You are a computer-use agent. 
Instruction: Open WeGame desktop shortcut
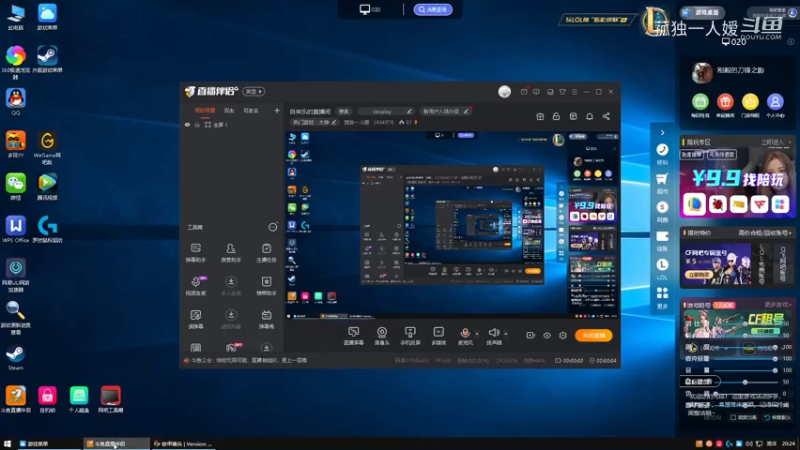click(47, 147)
